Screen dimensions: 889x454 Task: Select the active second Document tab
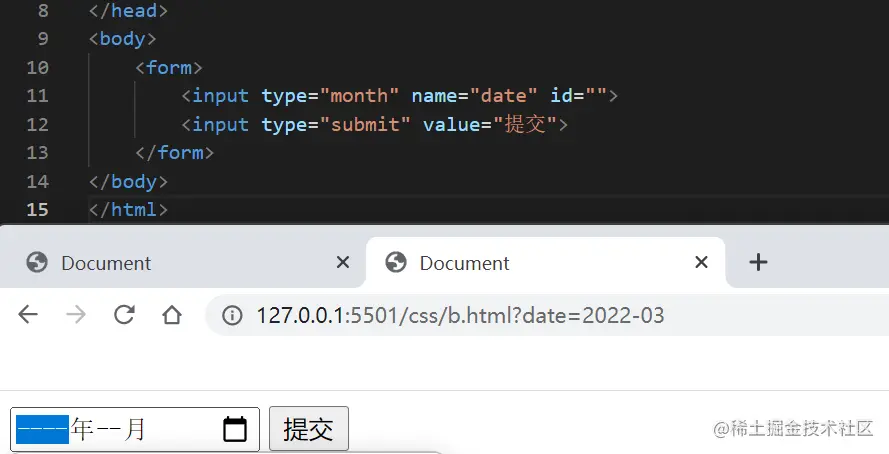(x=545, y=262)
